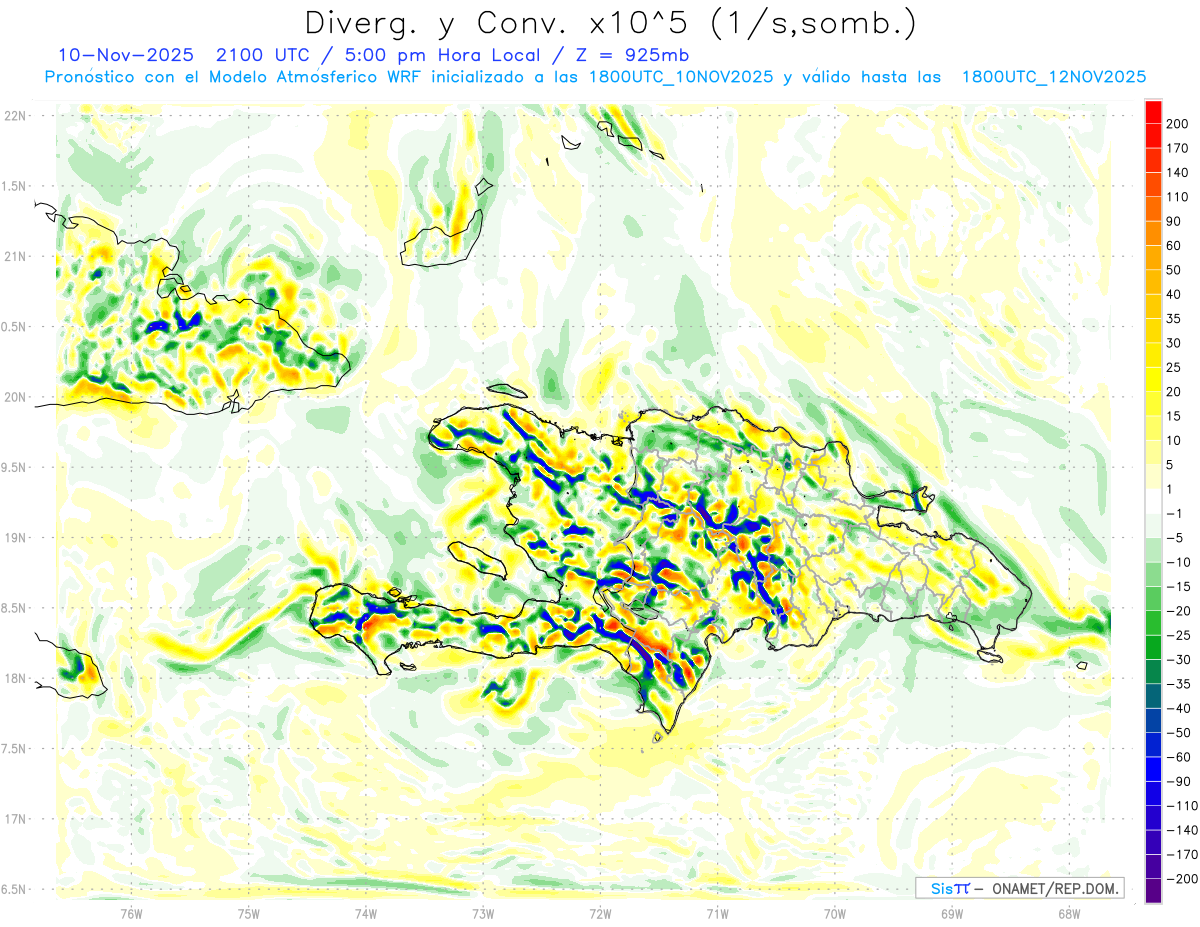
Task: Pick the white swatch between 1 and -1
Action: [1153, 502]
